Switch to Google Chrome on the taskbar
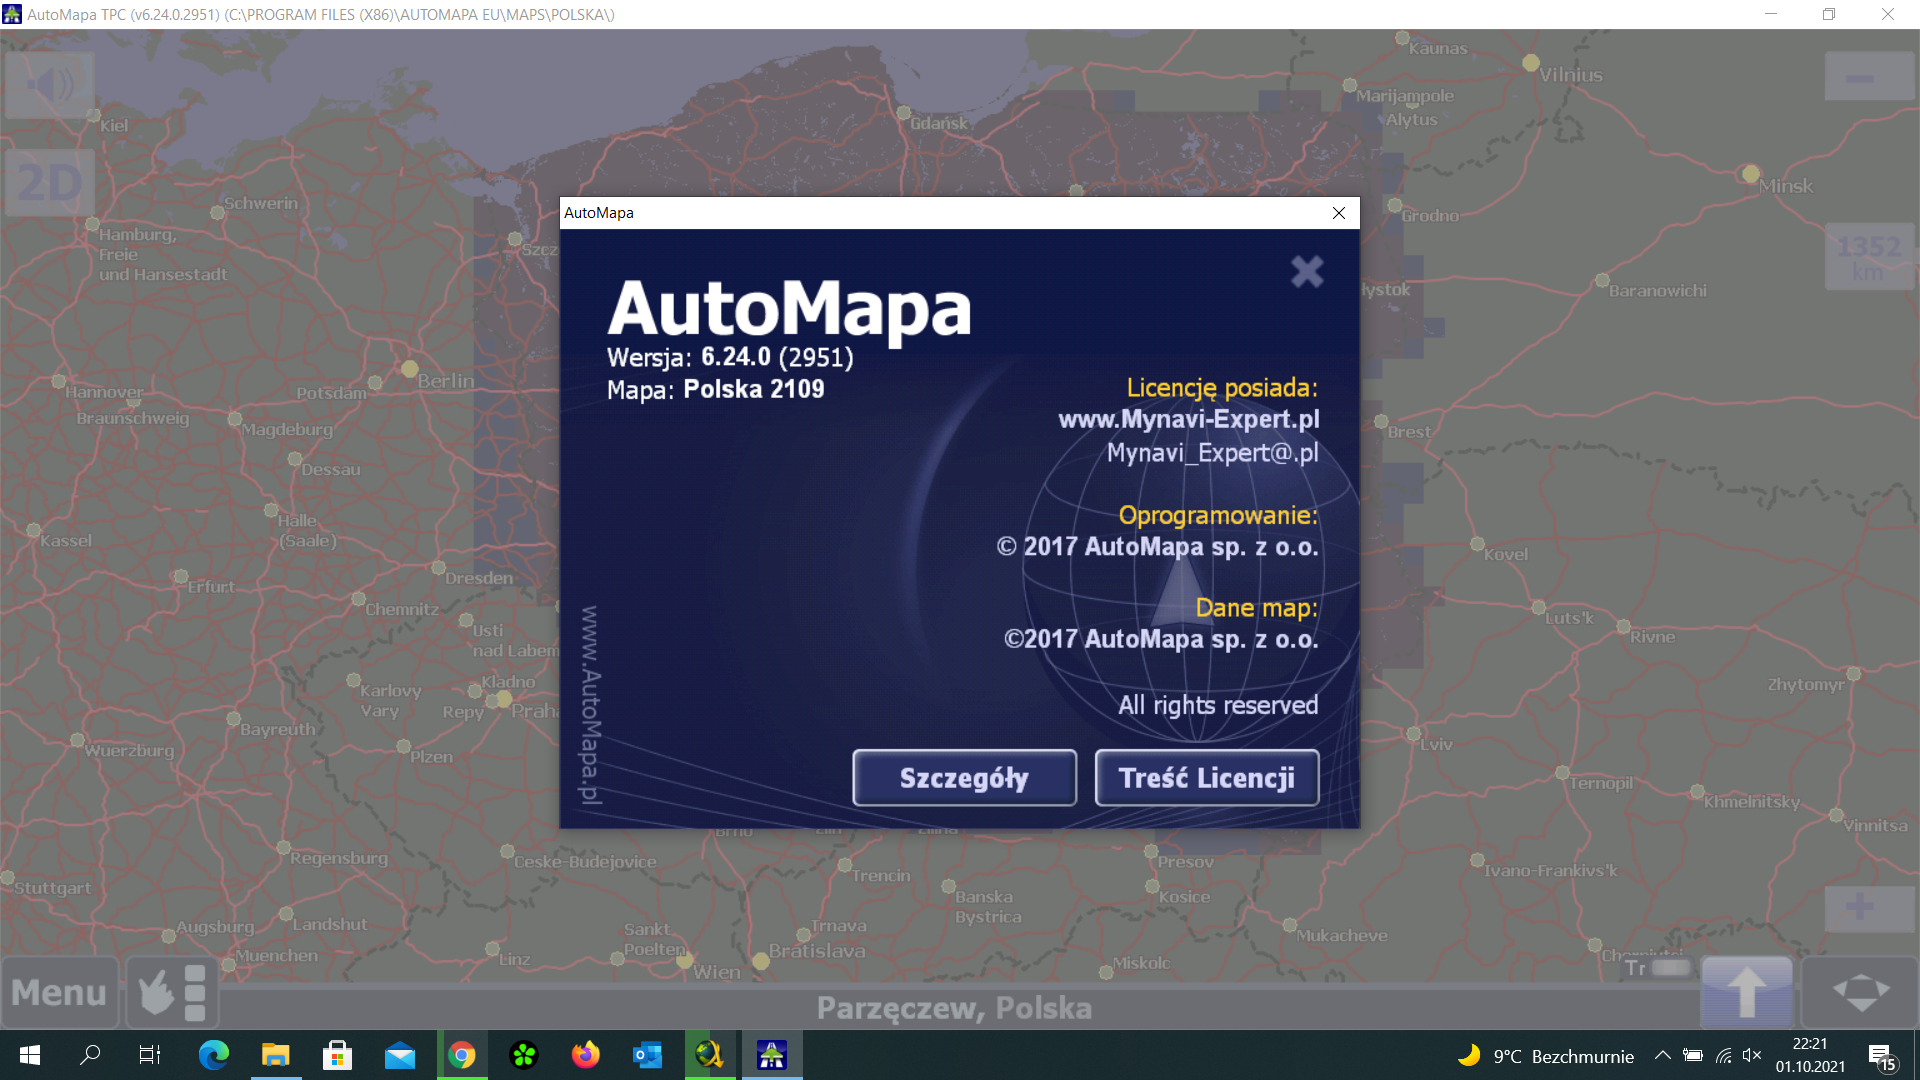This screenshot has height=1080, width=1920. [462, 1055]
